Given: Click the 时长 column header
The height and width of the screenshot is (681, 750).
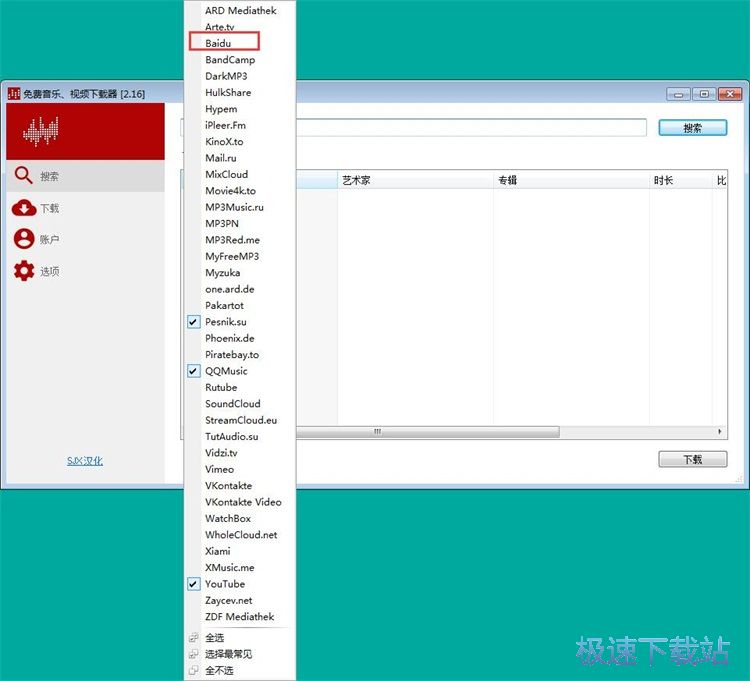Looking at the screenshot, I should tap(681, 180).
